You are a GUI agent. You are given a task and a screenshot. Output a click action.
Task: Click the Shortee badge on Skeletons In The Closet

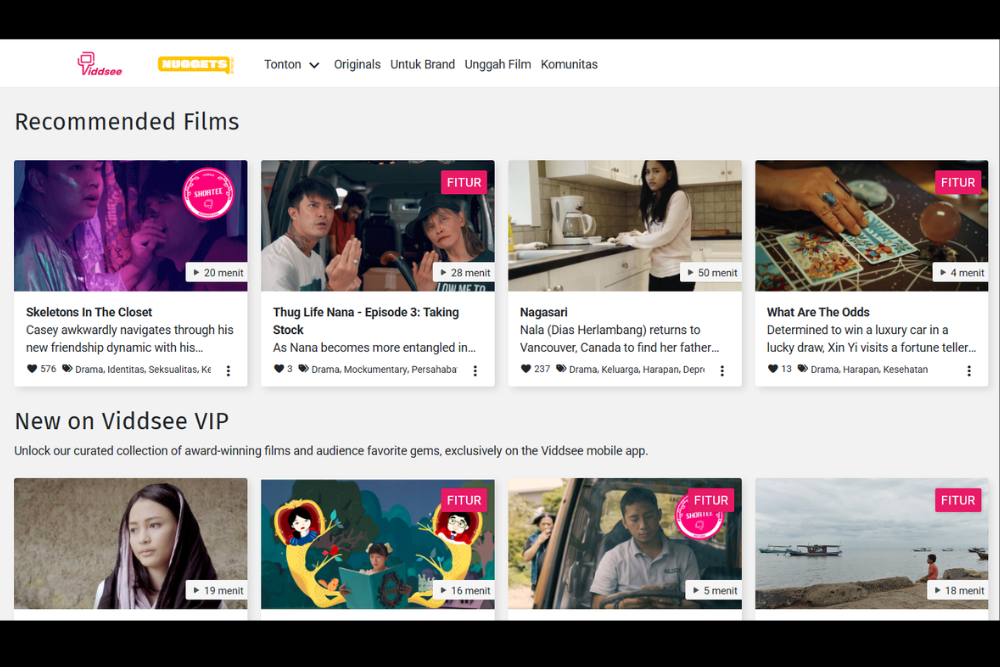coord(209,193)
